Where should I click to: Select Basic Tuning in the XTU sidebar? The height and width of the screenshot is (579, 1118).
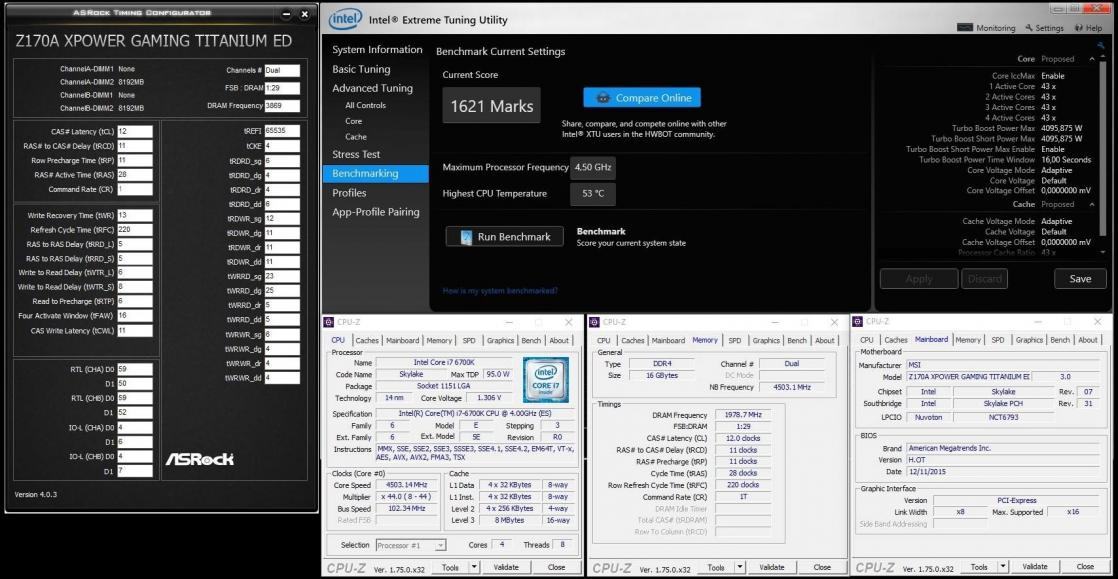(x=361, y=69)
